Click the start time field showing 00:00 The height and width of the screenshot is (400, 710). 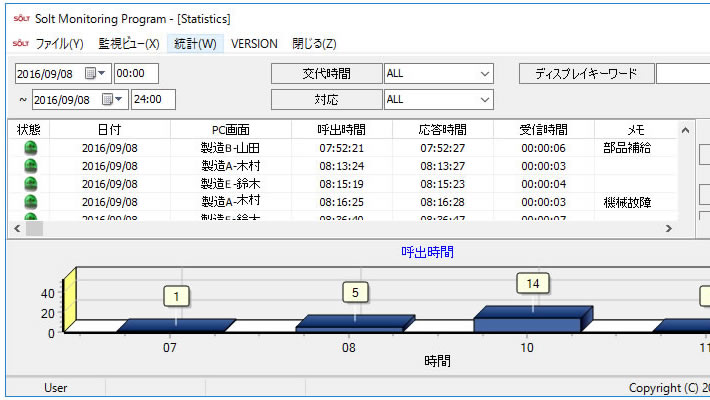pos(136,73)
